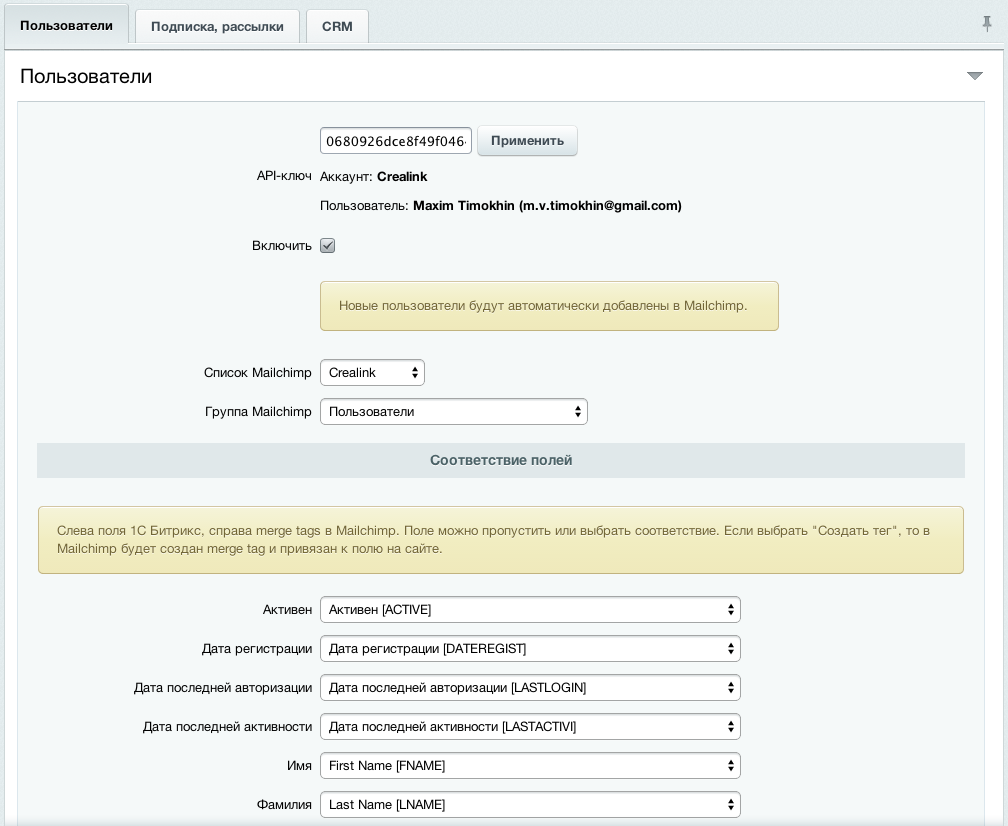Open the Группа Mailchimp dropdown
1008x826 pixels.
click(453, 411)
